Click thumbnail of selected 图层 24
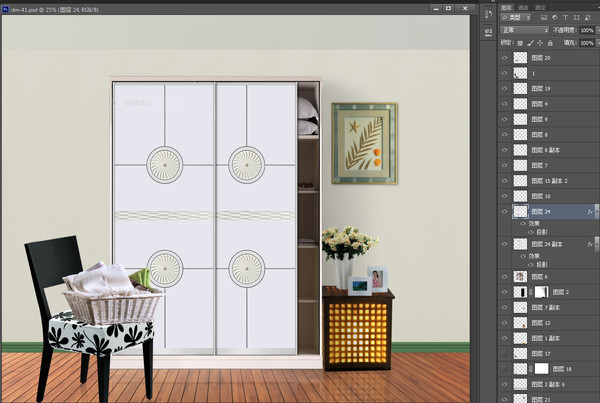This screenshot has height=403, width=600. 520,211
